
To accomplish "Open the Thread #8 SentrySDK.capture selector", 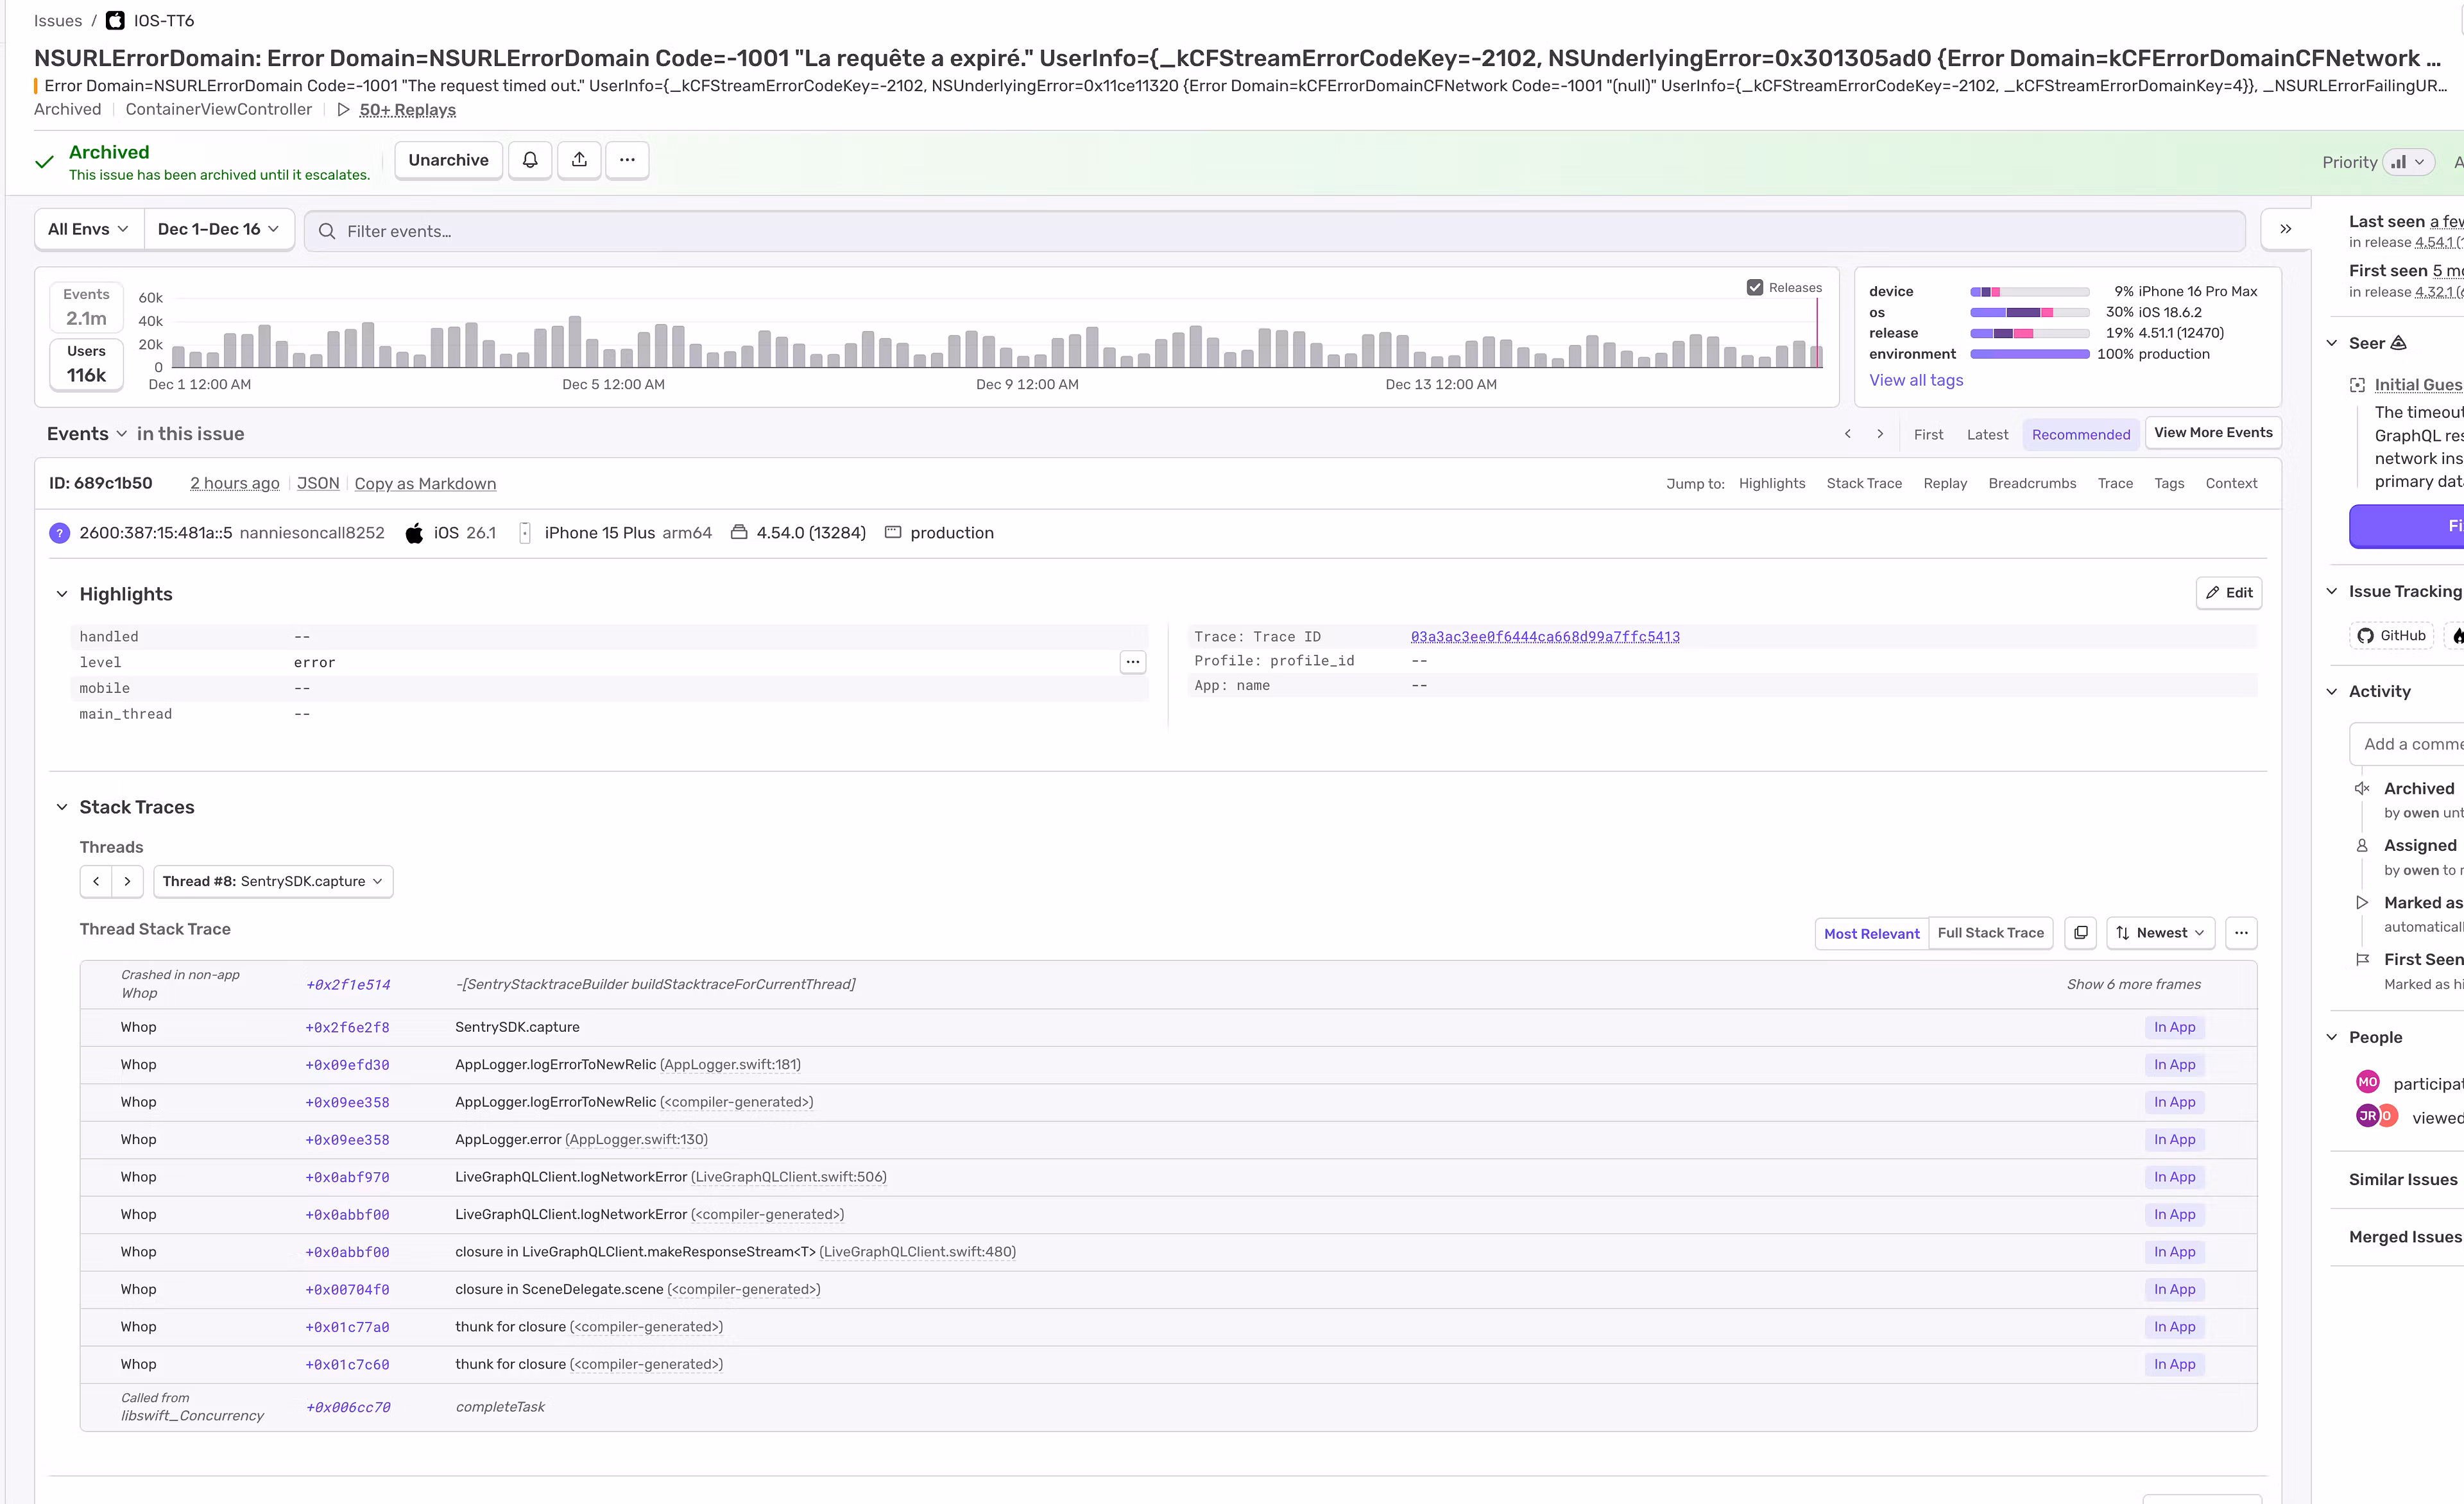I will point(272,881).
